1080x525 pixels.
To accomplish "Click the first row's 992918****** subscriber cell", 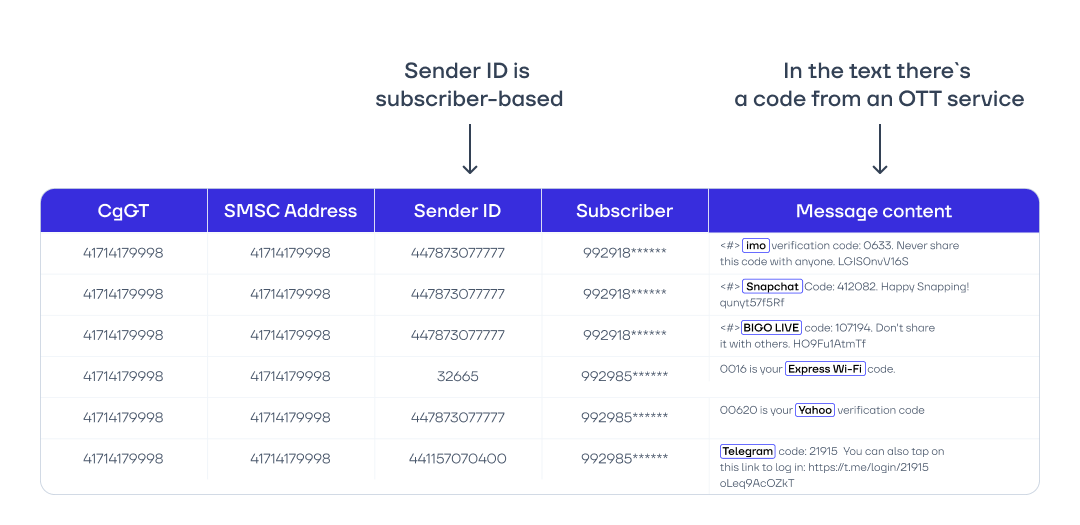I will pos(624,253).
